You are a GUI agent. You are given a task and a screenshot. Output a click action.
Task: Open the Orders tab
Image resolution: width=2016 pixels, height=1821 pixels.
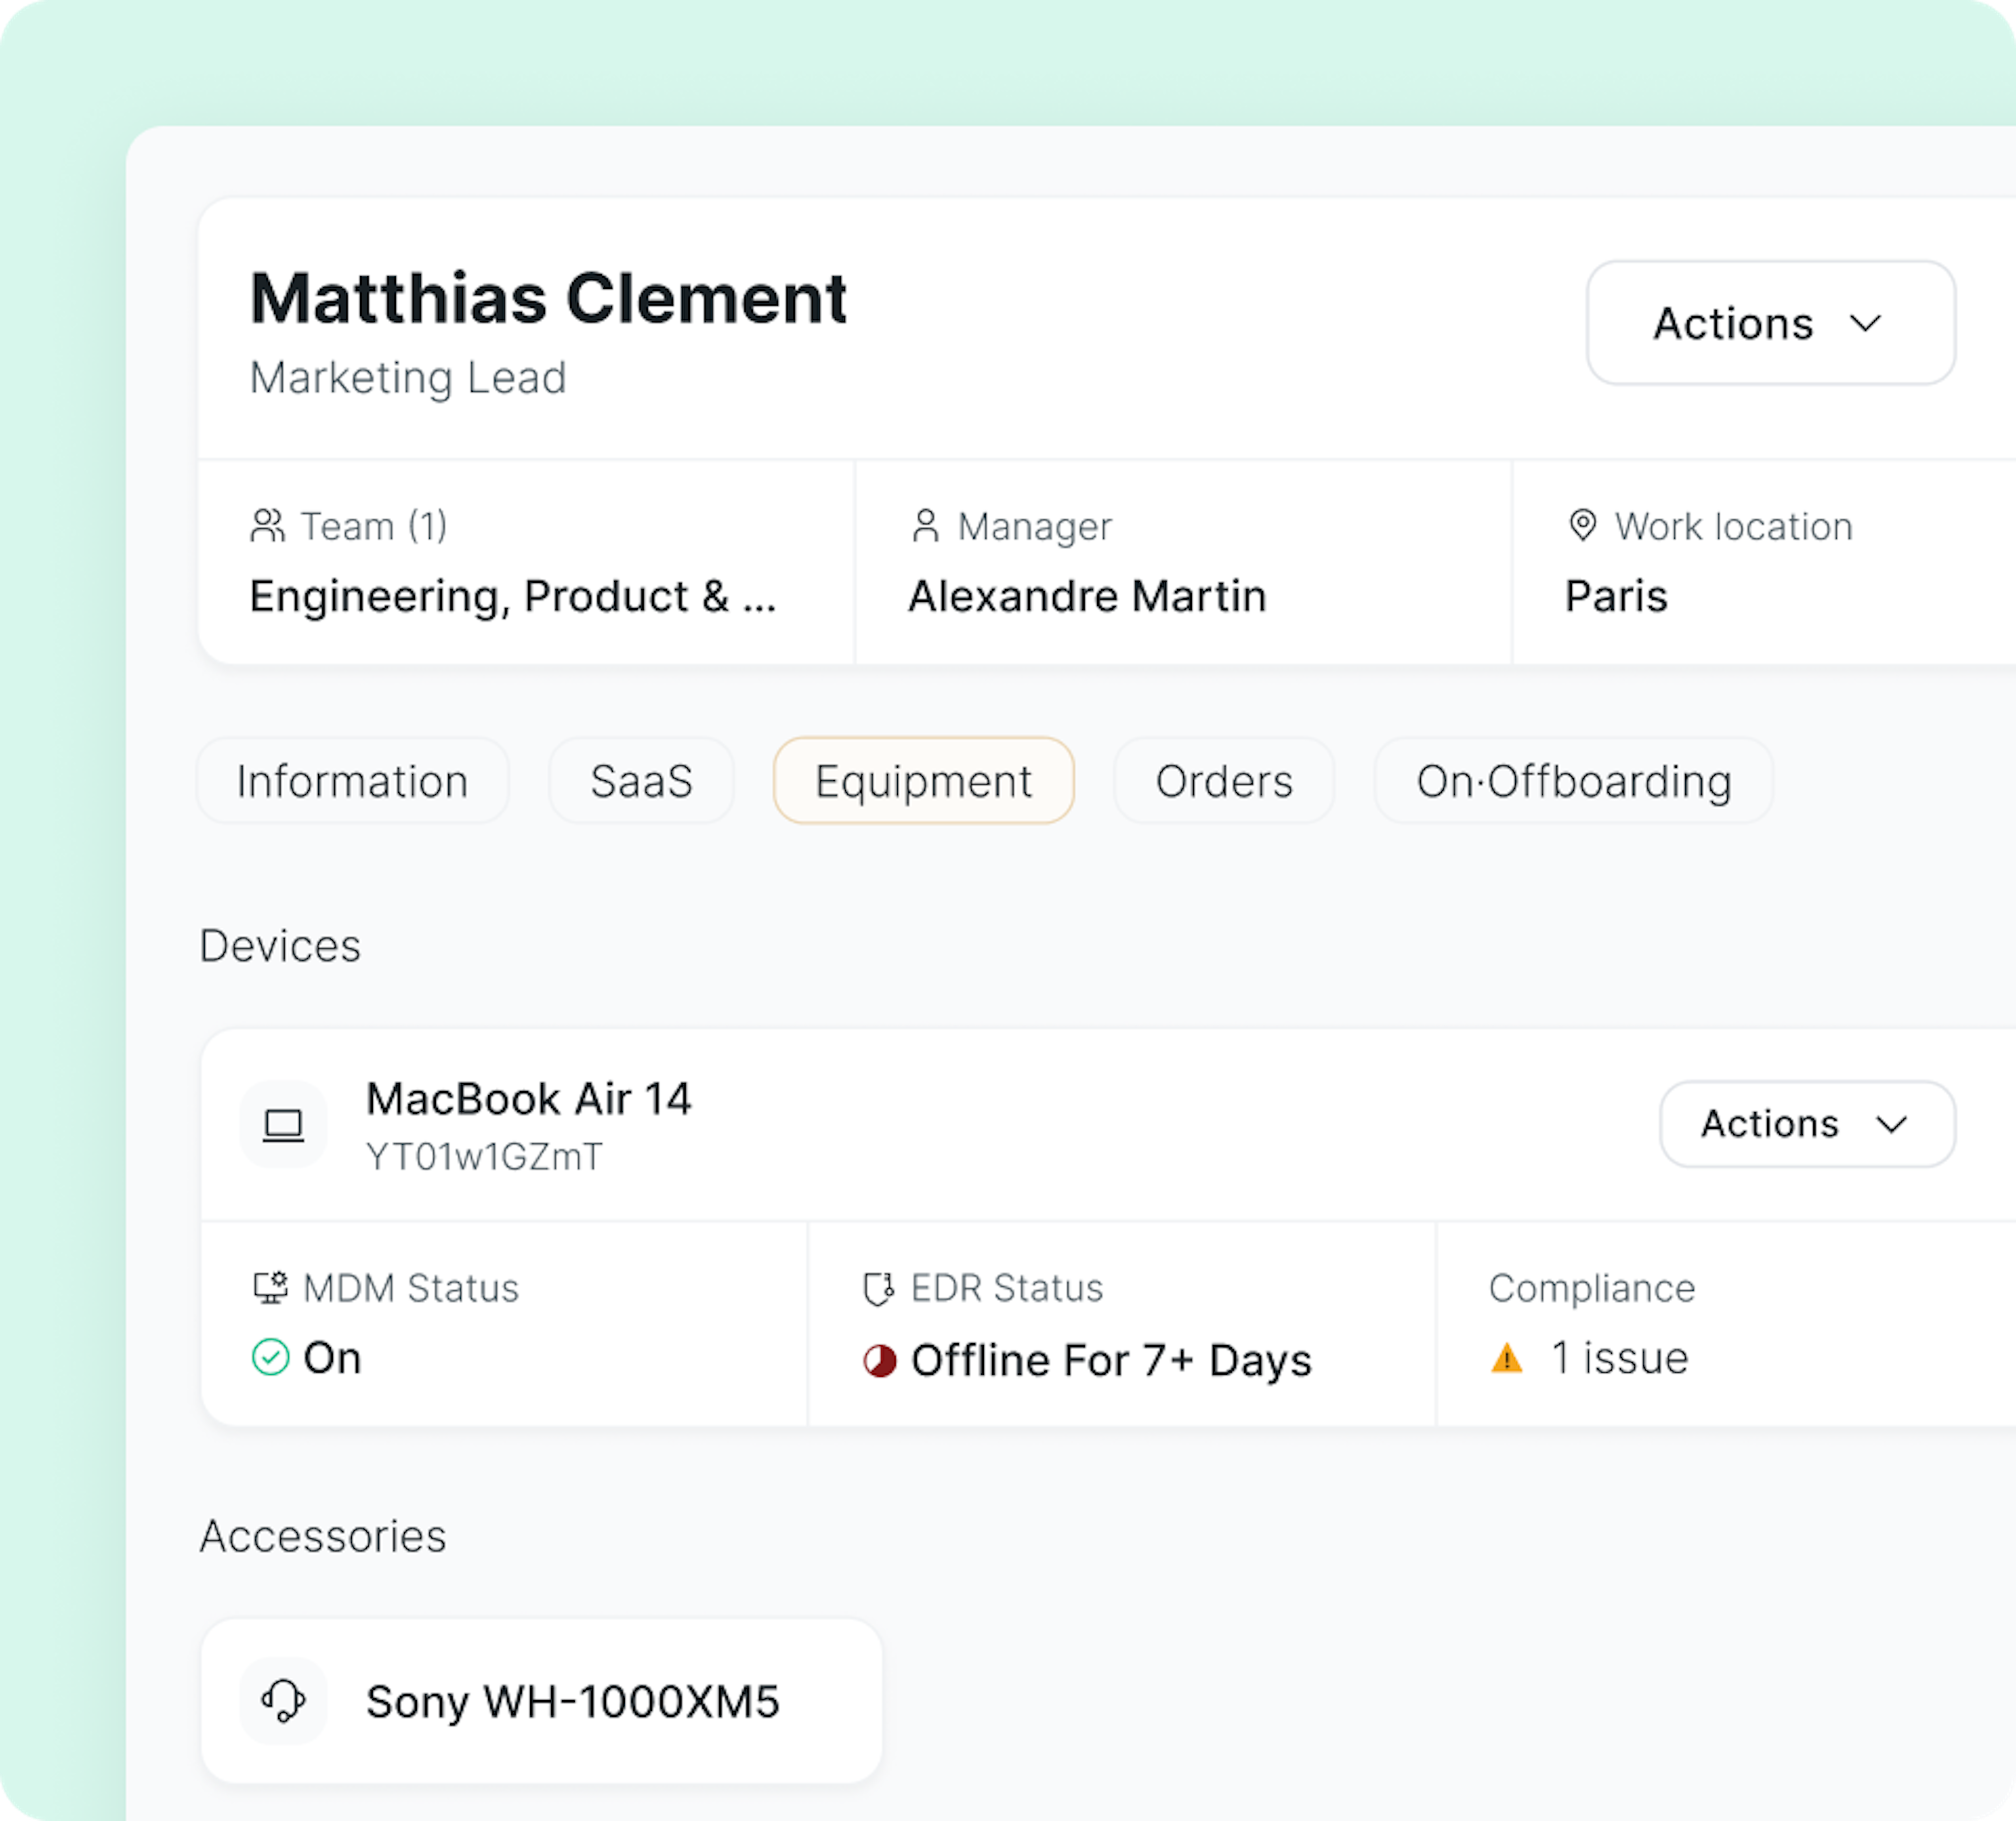click(x=1224, y=781)
